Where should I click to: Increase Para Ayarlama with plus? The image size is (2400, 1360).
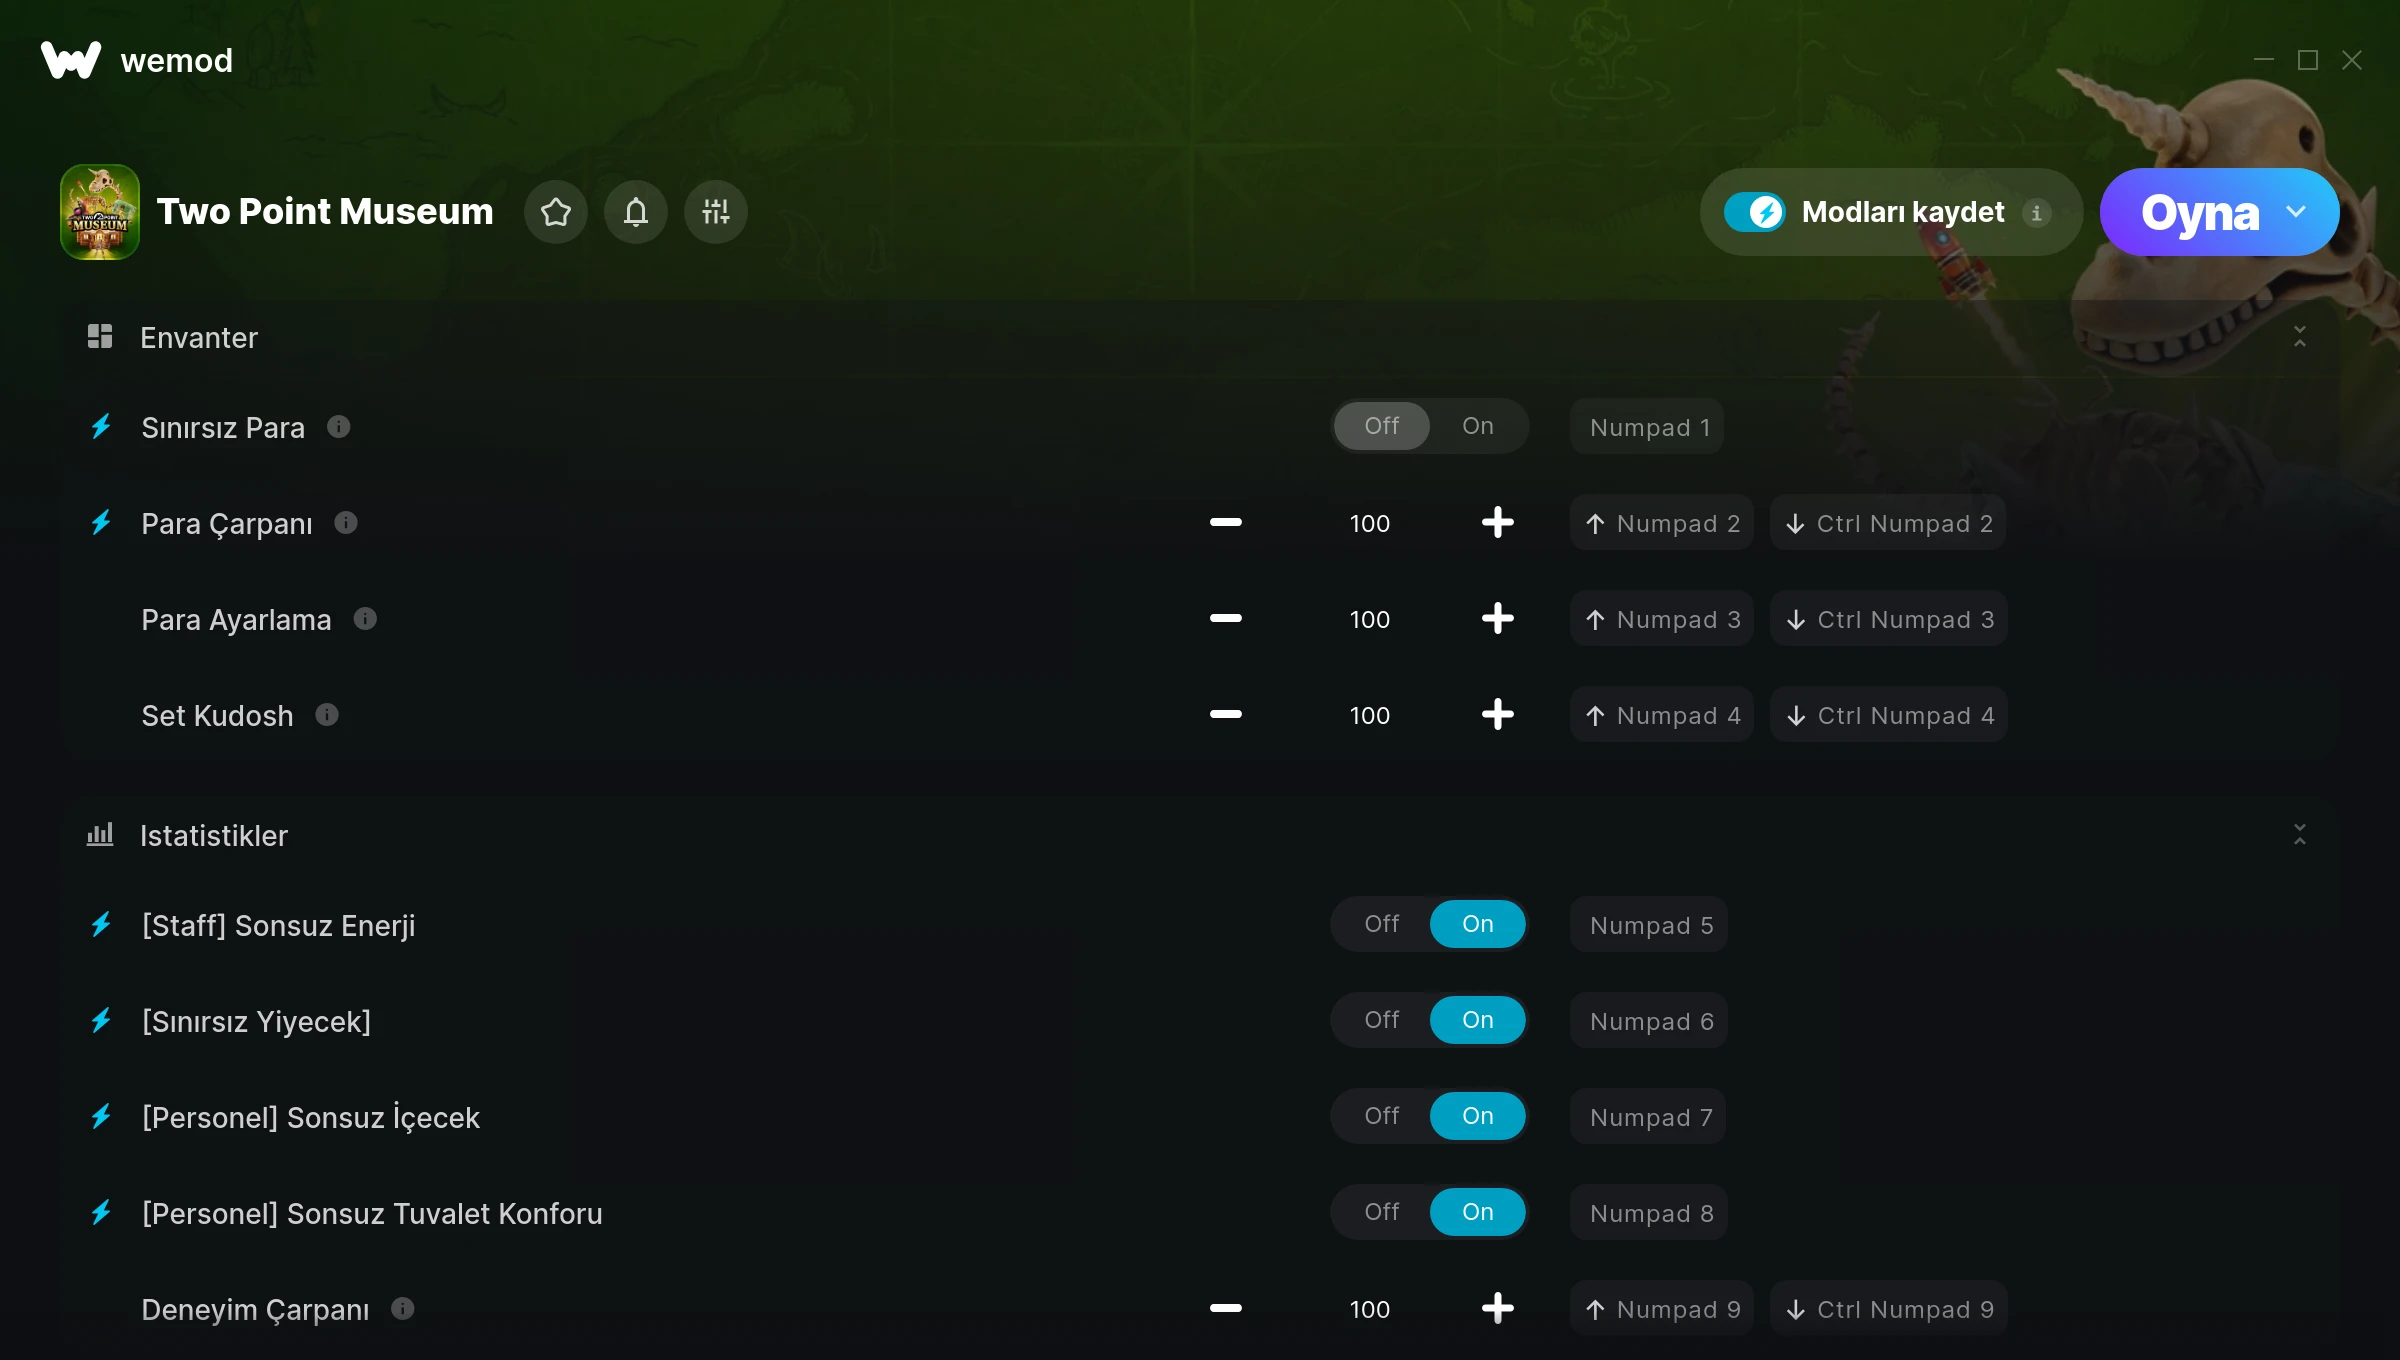point(1498,618)
